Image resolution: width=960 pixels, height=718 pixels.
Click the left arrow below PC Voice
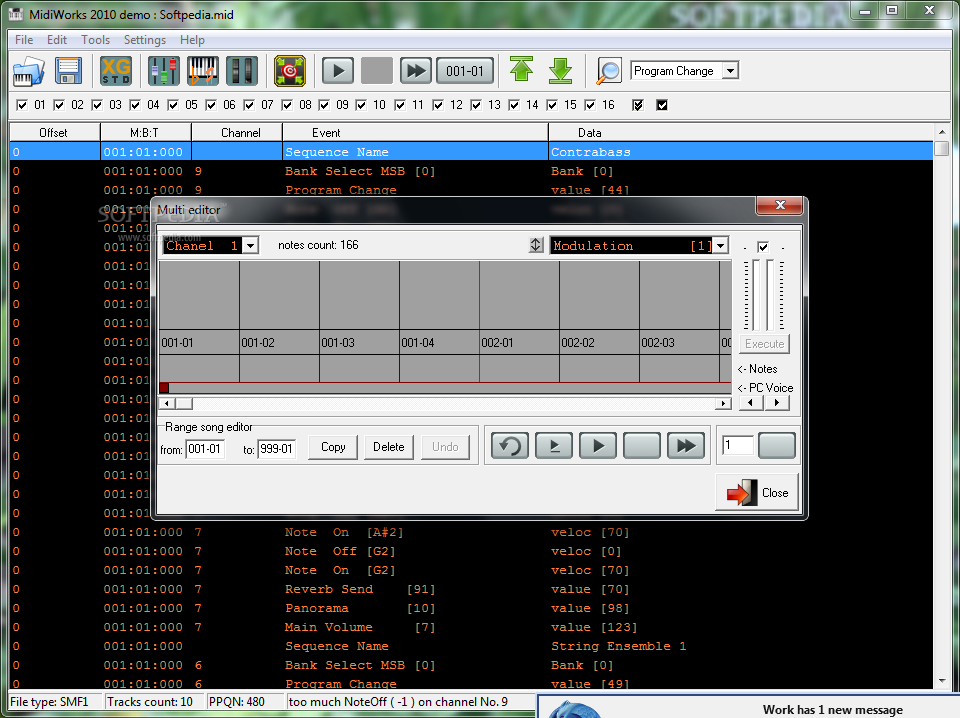click(x=751, y=403)
